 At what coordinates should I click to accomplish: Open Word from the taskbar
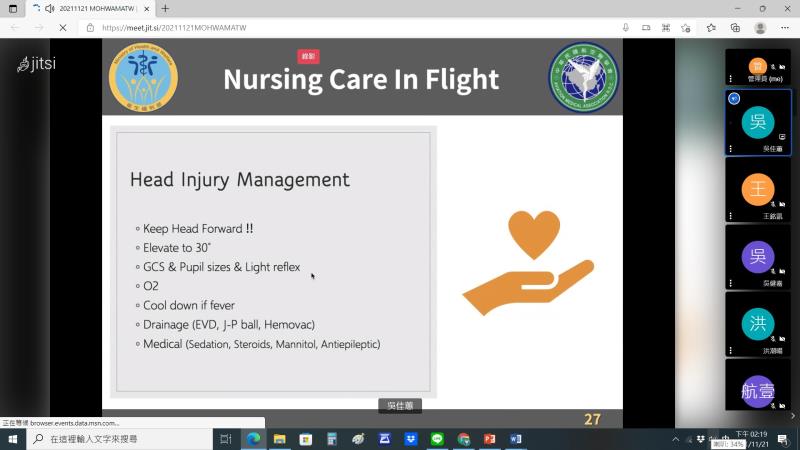516,439
